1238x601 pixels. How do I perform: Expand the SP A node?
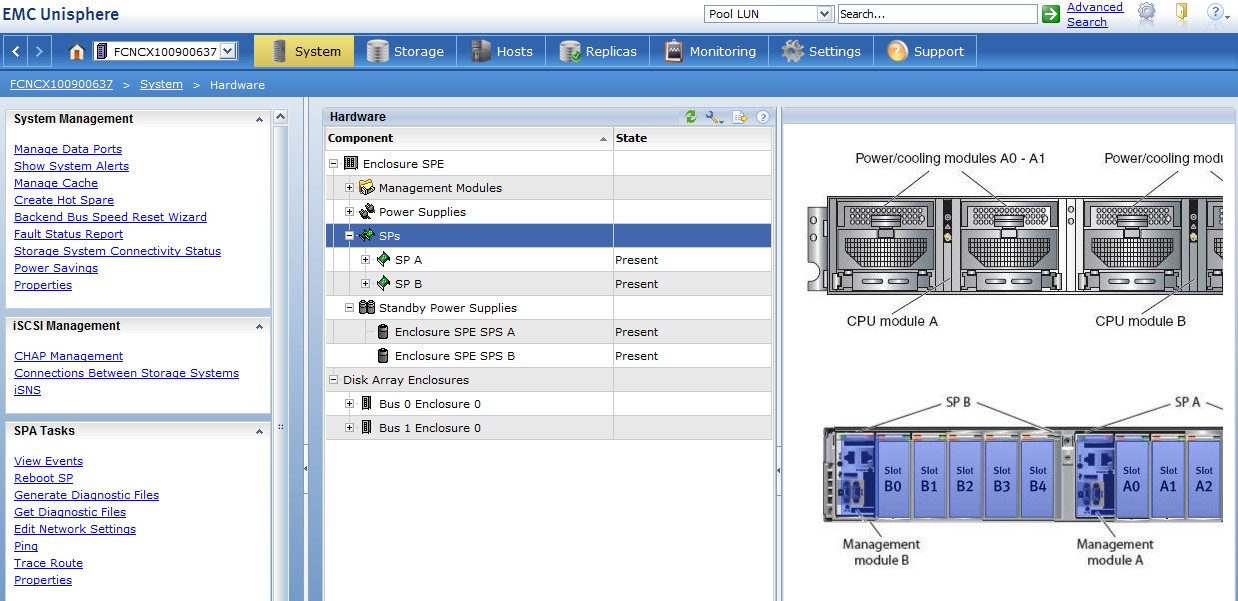(x=366, y=259)
